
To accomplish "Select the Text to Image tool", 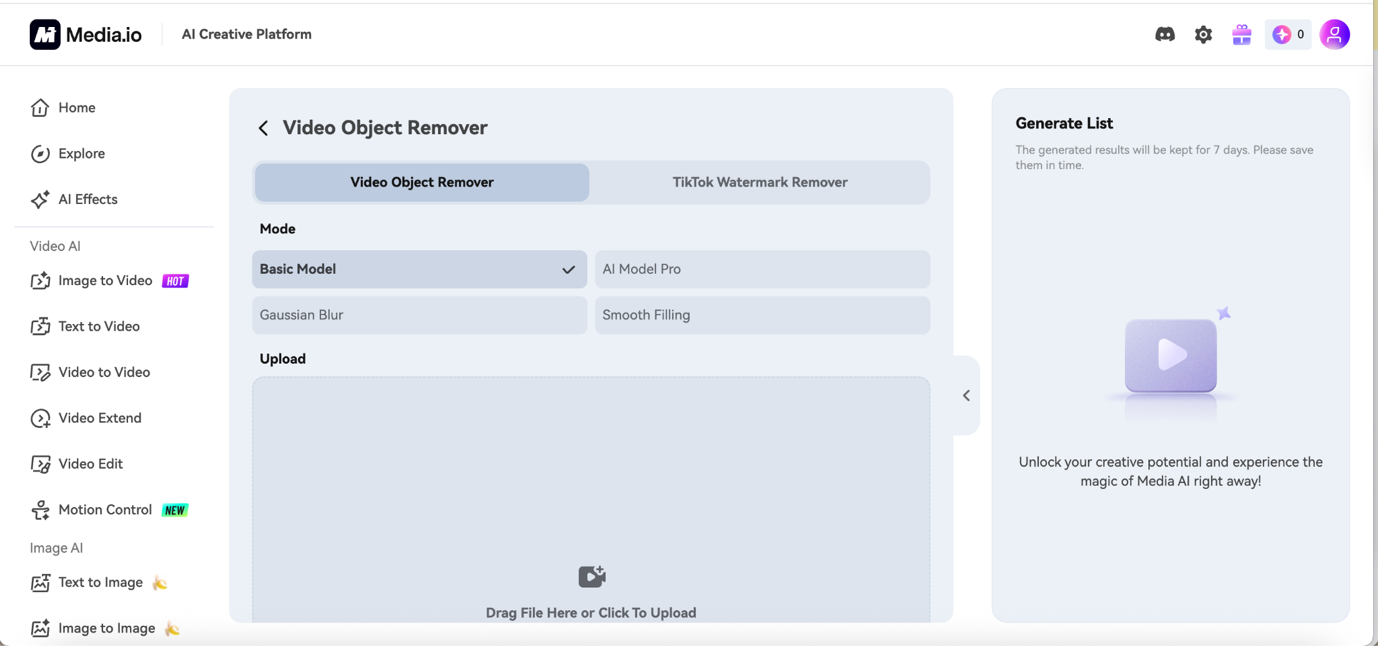I will coord(99,582).
